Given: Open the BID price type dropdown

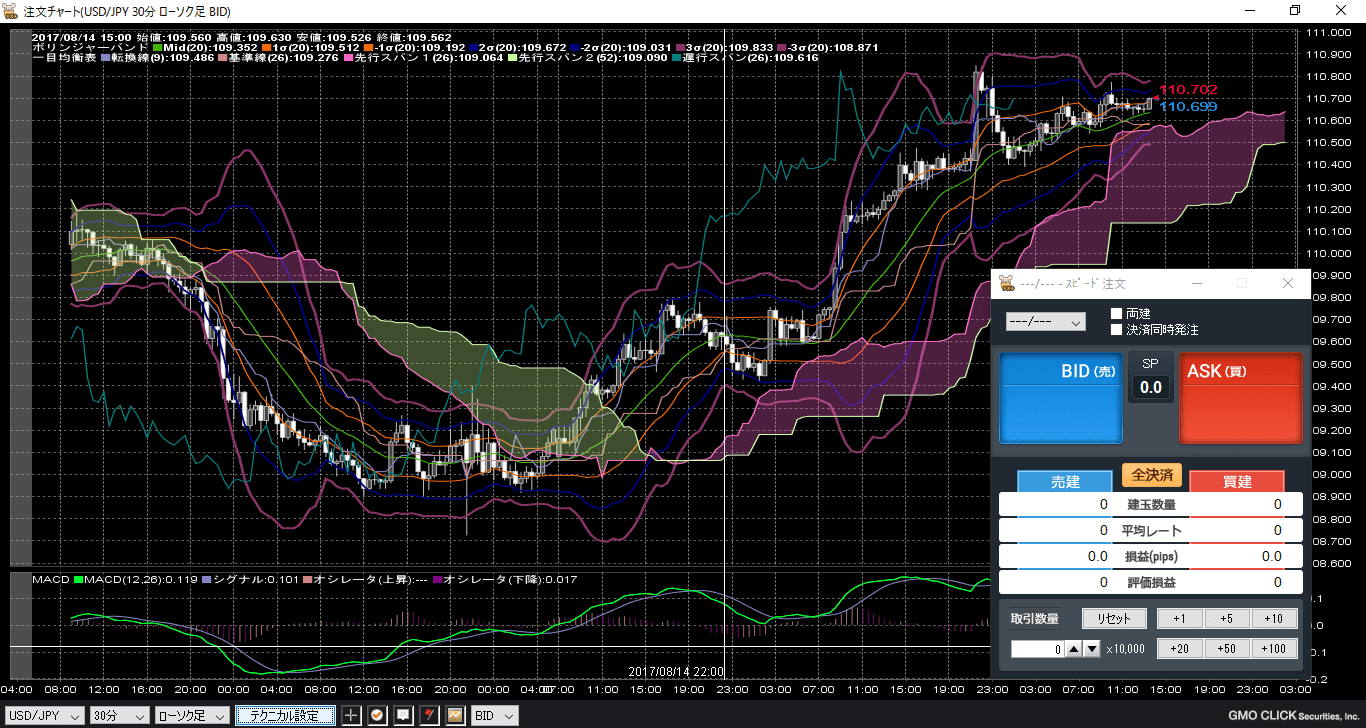Looking at the screenshot, I should click(x=495, y=715).
